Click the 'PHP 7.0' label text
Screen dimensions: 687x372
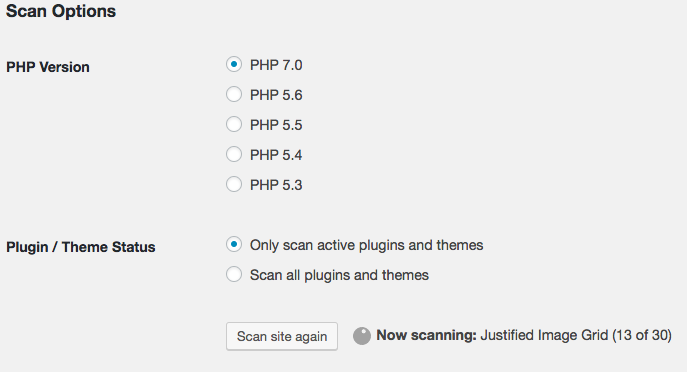point(276,65)
